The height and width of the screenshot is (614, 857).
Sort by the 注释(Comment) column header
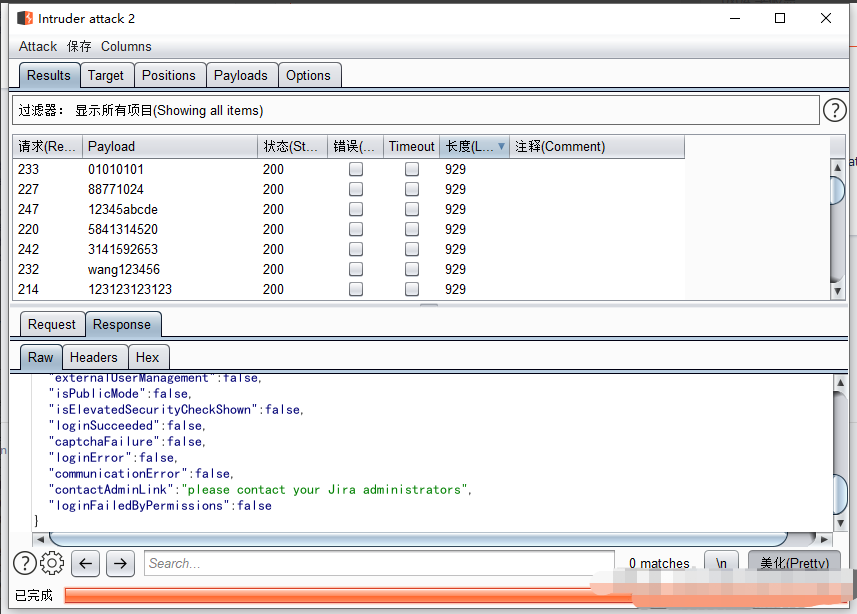[x=597, y=147]
